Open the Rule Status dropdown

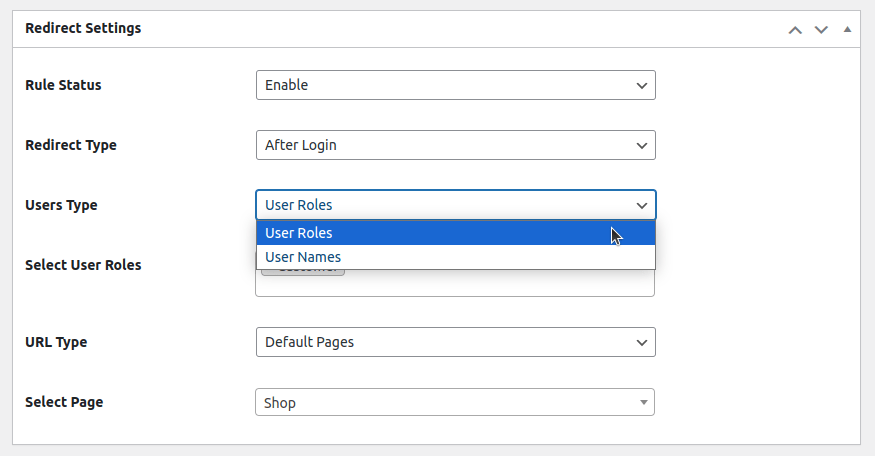pyautogui.click(x=455, y=85)
